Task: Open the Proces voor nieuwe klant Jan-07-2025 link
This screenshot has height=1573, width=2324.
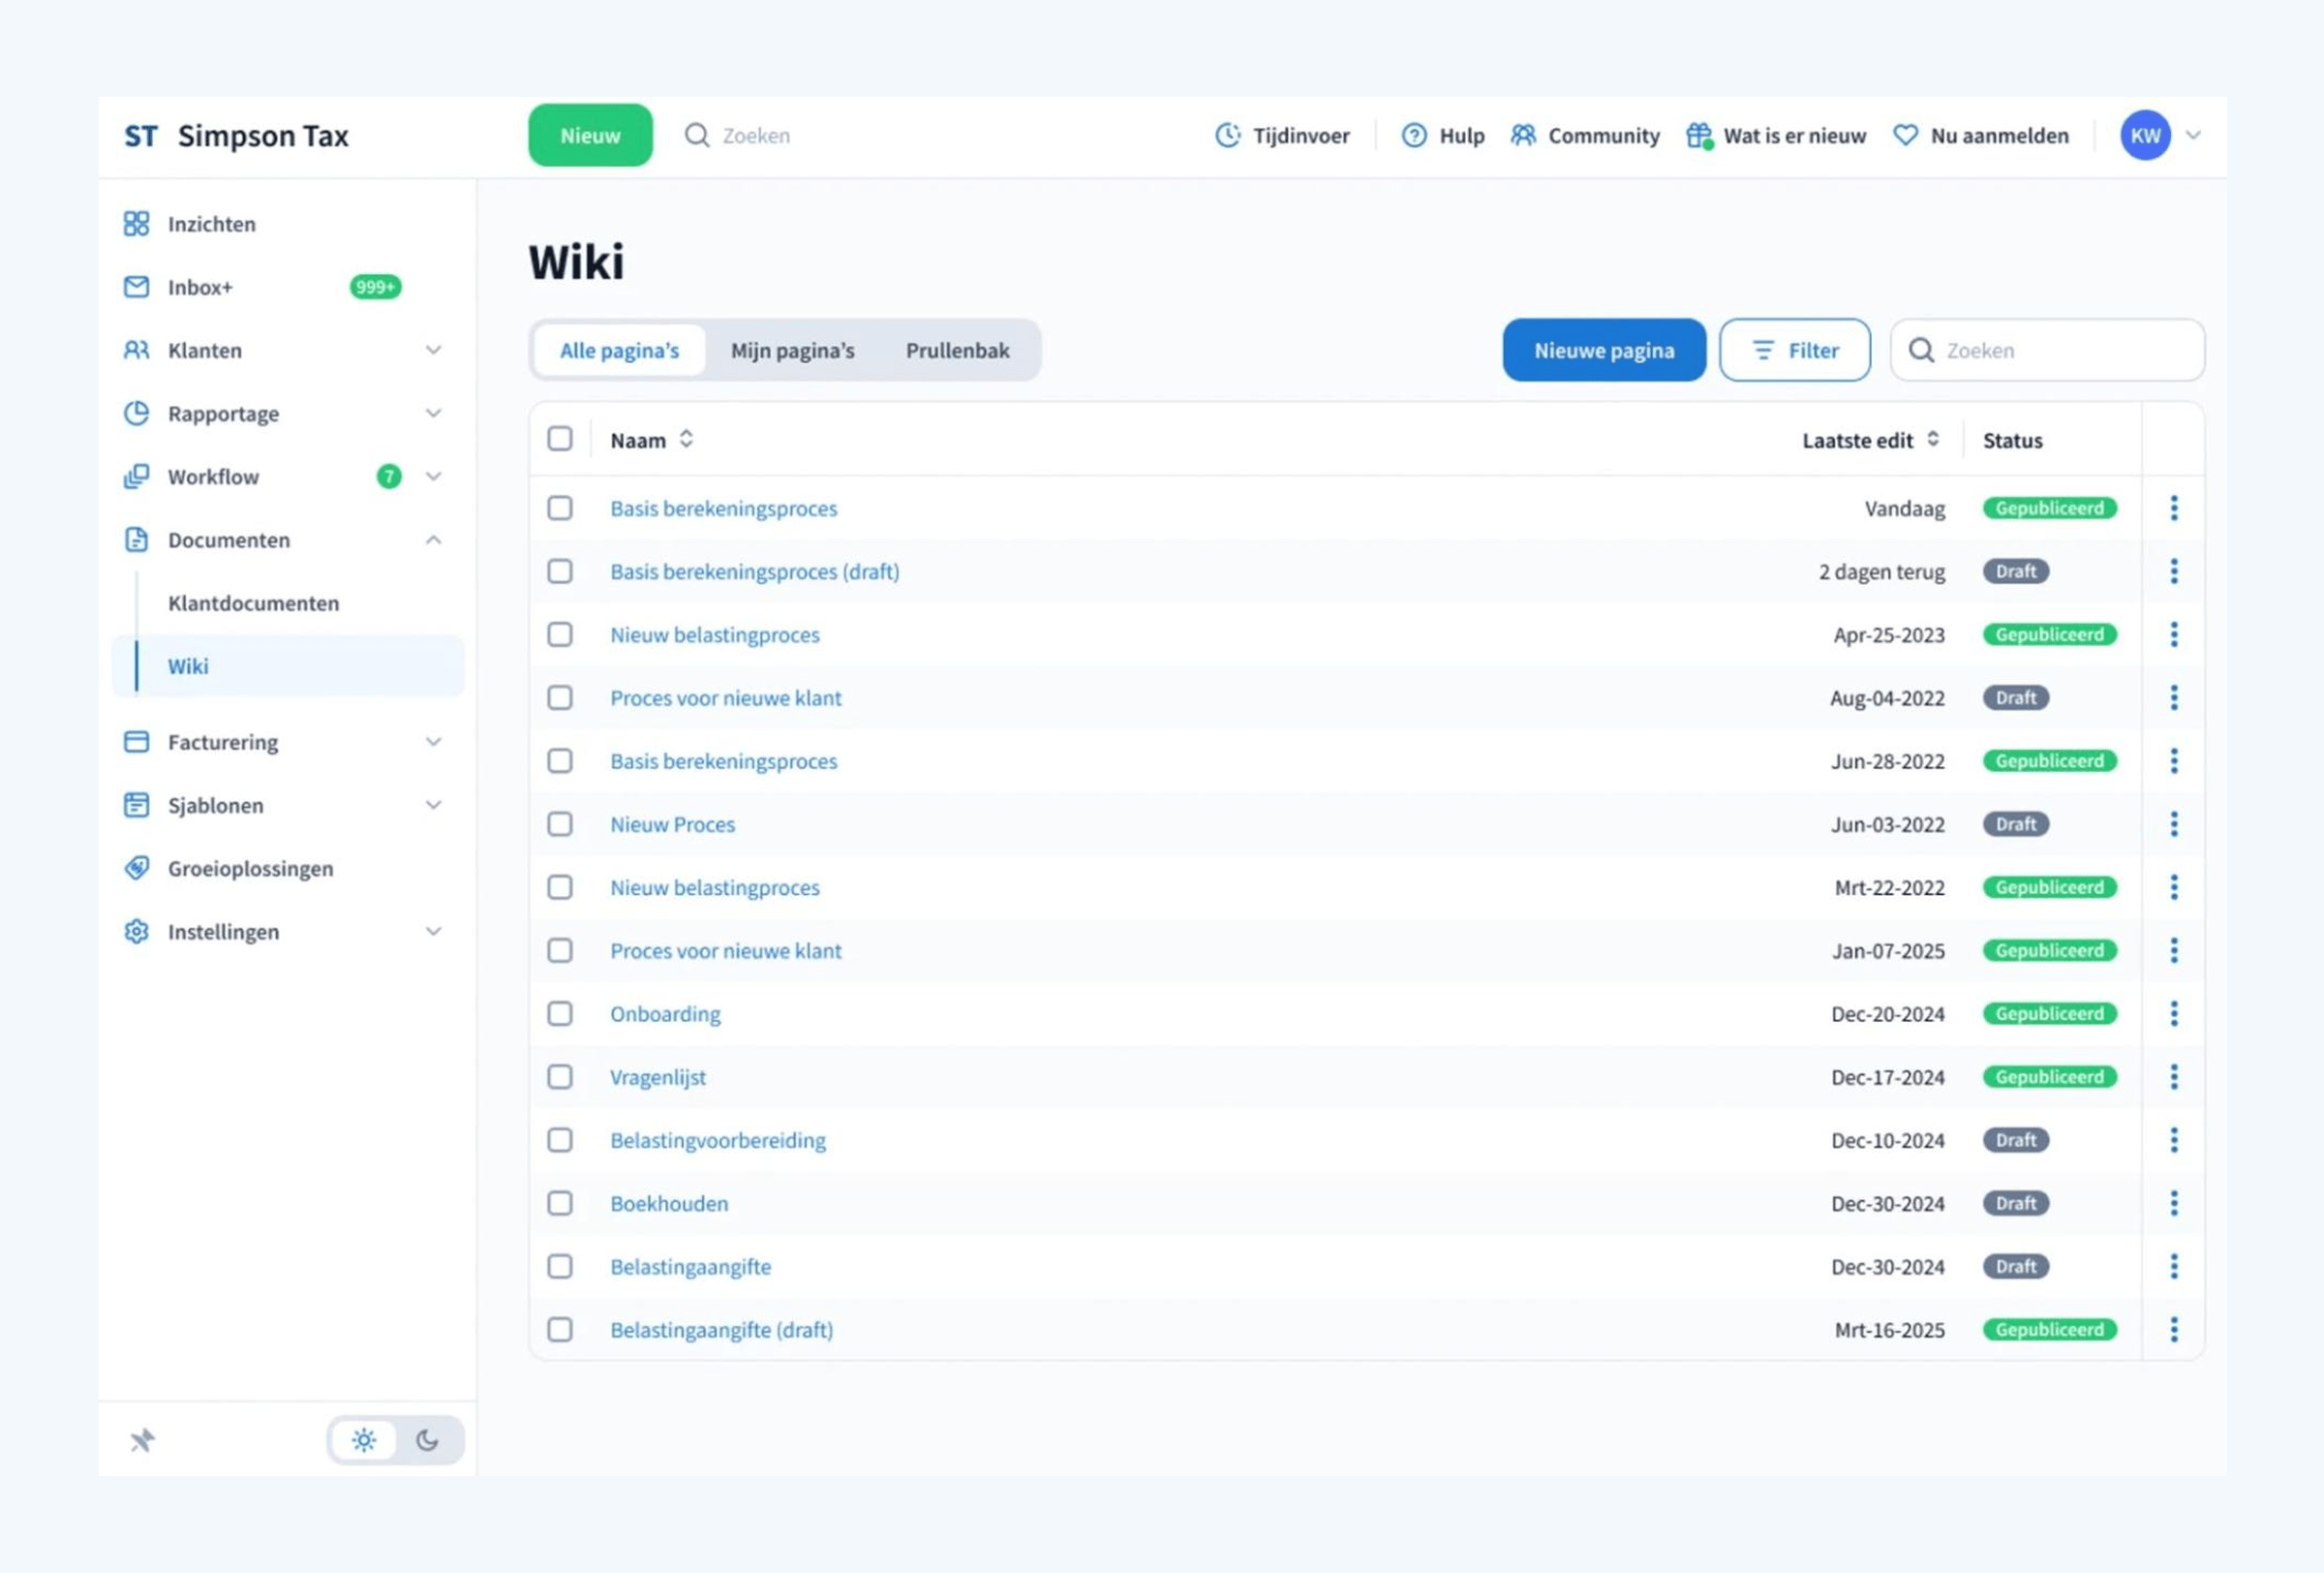Action: [x=726, y=950]
